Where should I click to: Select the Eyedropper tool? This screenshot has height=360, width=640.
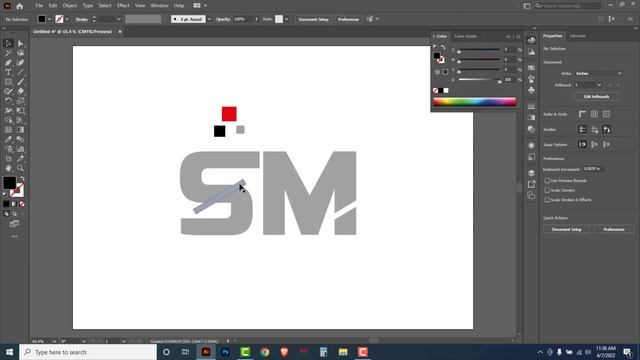8,139
